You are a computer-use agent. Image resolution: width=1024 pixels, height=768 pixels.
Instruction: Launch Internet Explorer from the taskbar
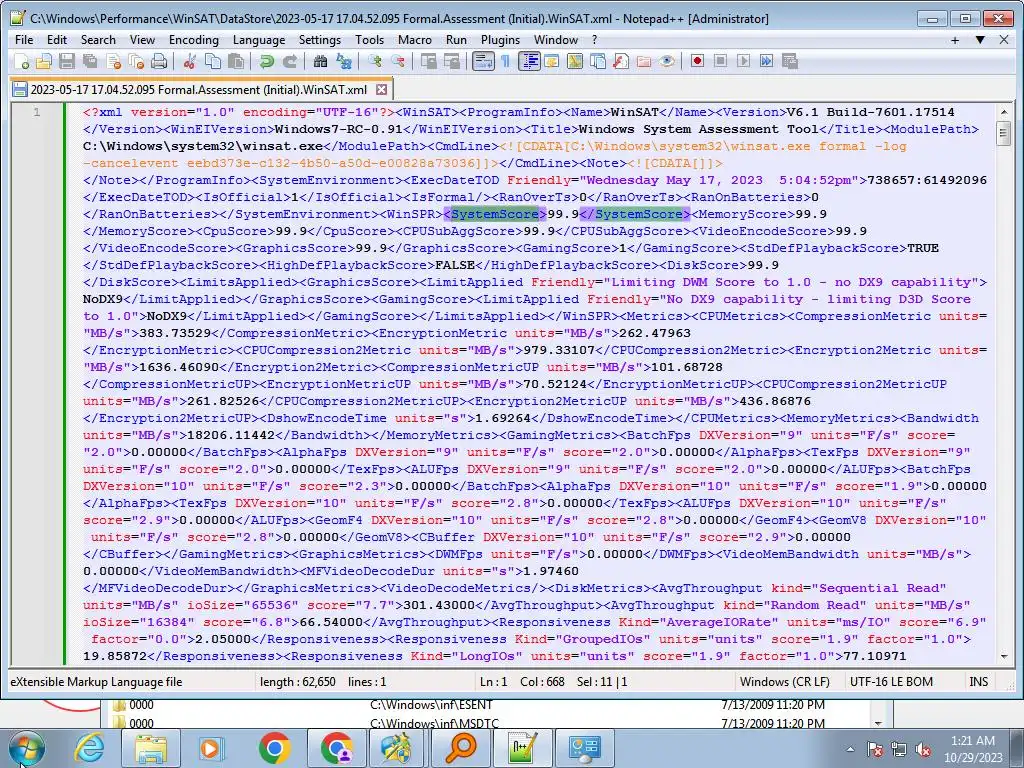click(89, 748)
